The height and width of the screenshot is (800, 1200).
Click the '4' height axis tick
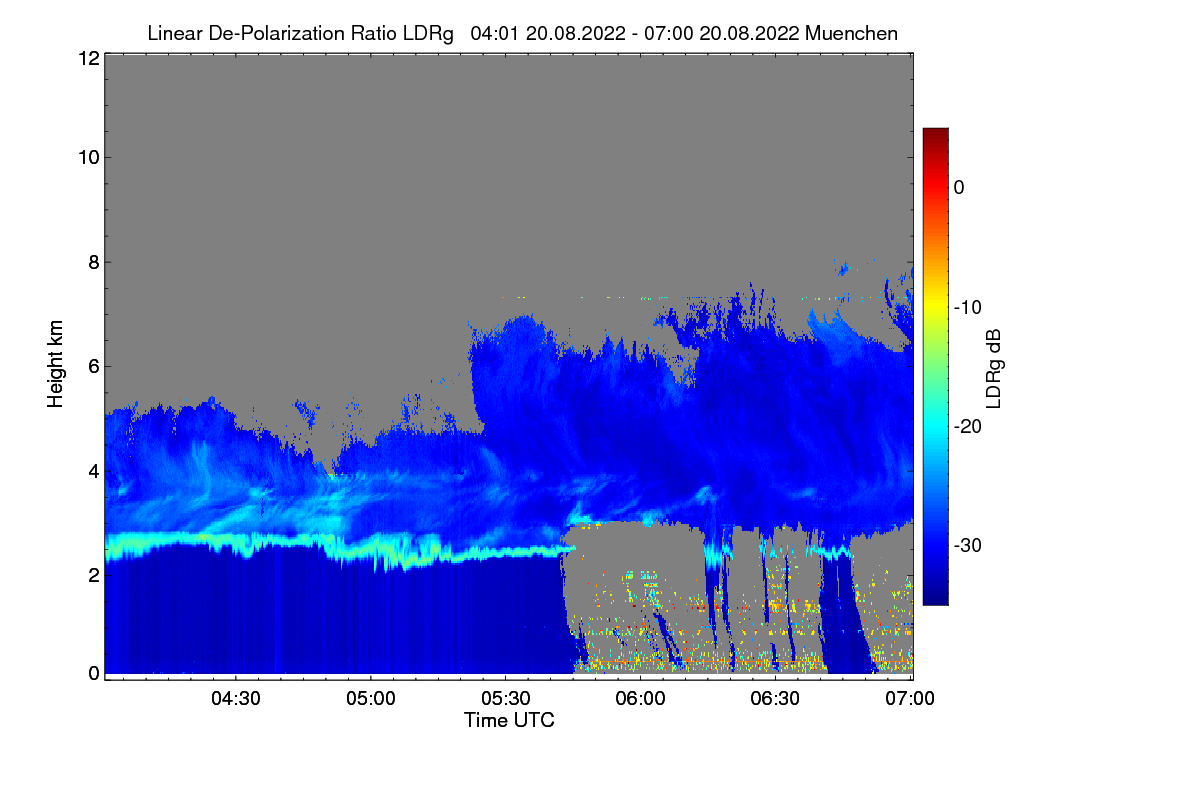pos(93,471)
